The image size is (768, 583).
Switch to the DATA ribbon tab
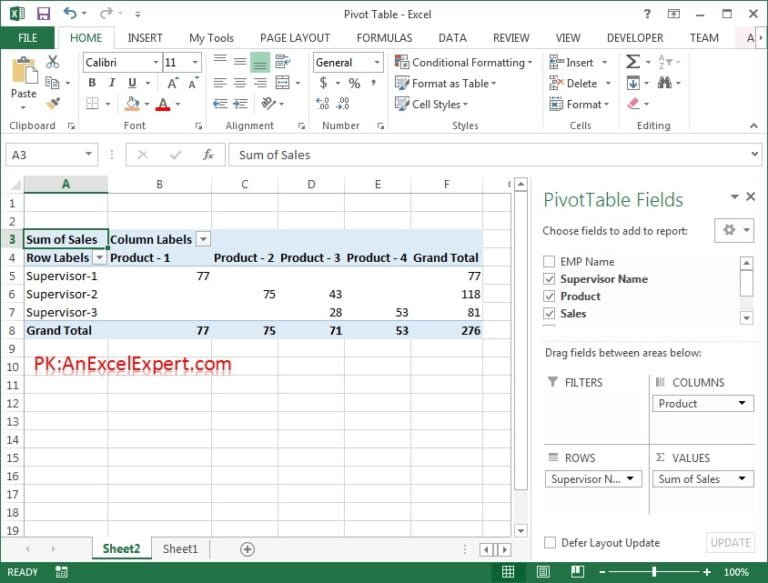coord(452,38)
